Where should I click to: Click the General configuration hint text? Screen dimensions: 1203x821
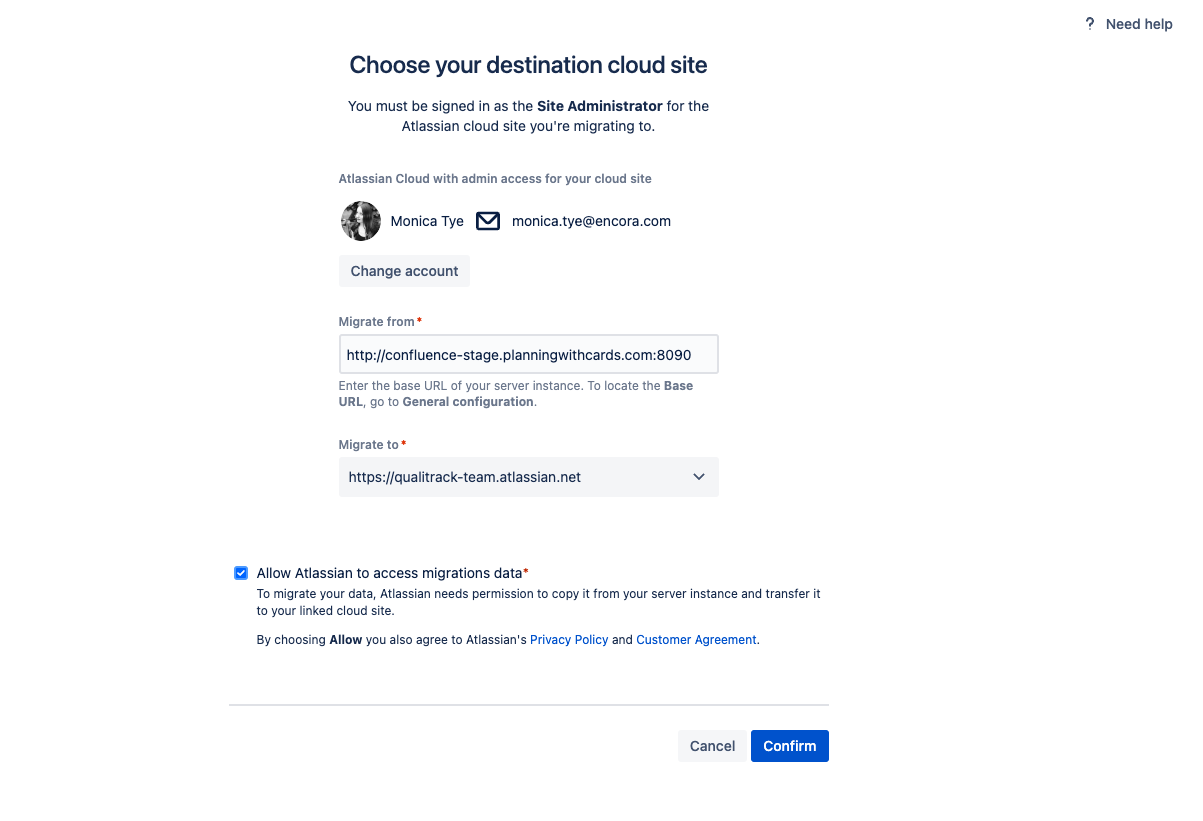468,401
